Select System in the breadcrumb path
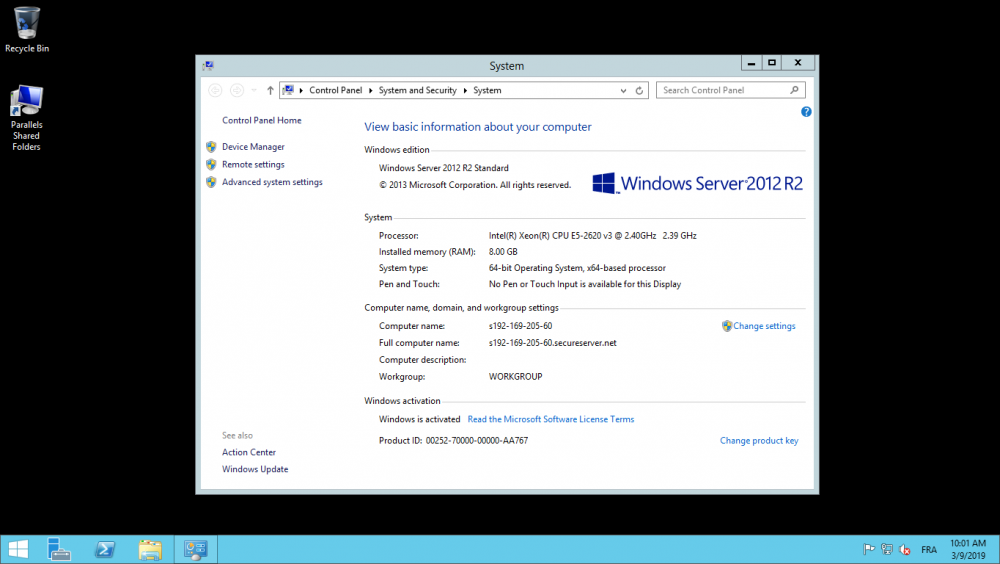Screen dimensions: 1000x564 pyautogui.click(x=487, y=91)
